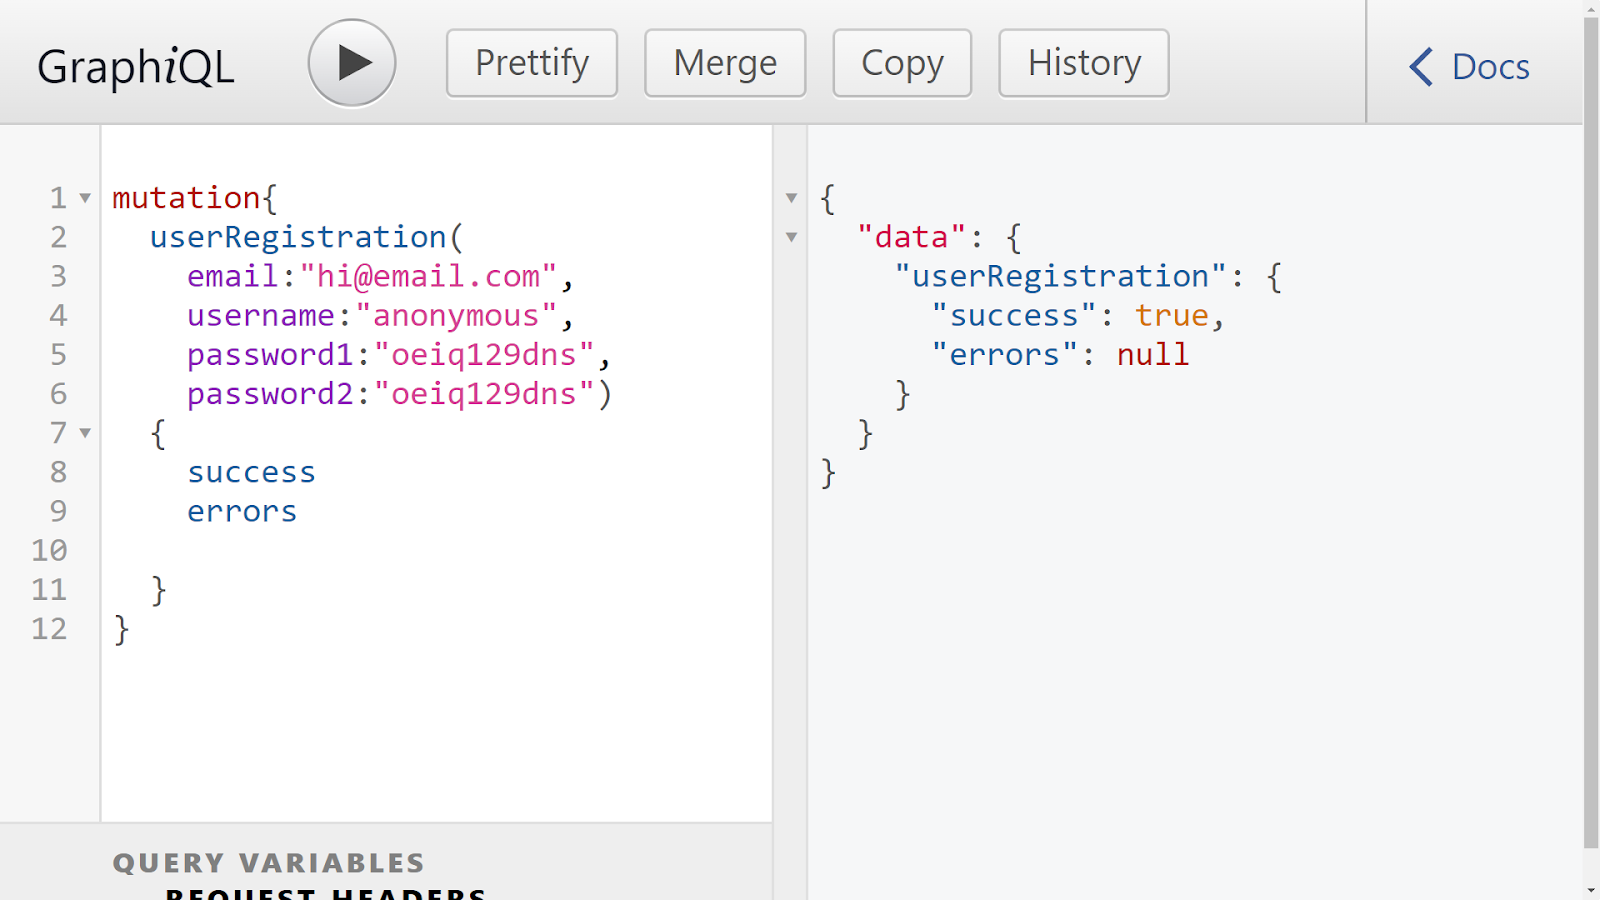Open the Query Variables editor
This screenshot has width=1600, height=900.
(268, 862)
